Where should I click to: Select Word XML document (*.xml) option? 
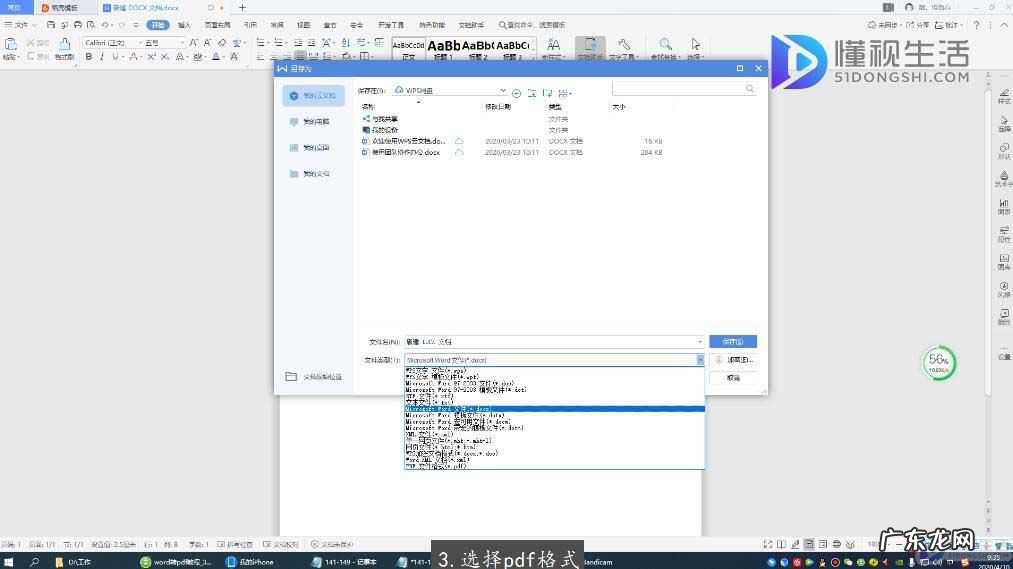[x=554, y=460]
